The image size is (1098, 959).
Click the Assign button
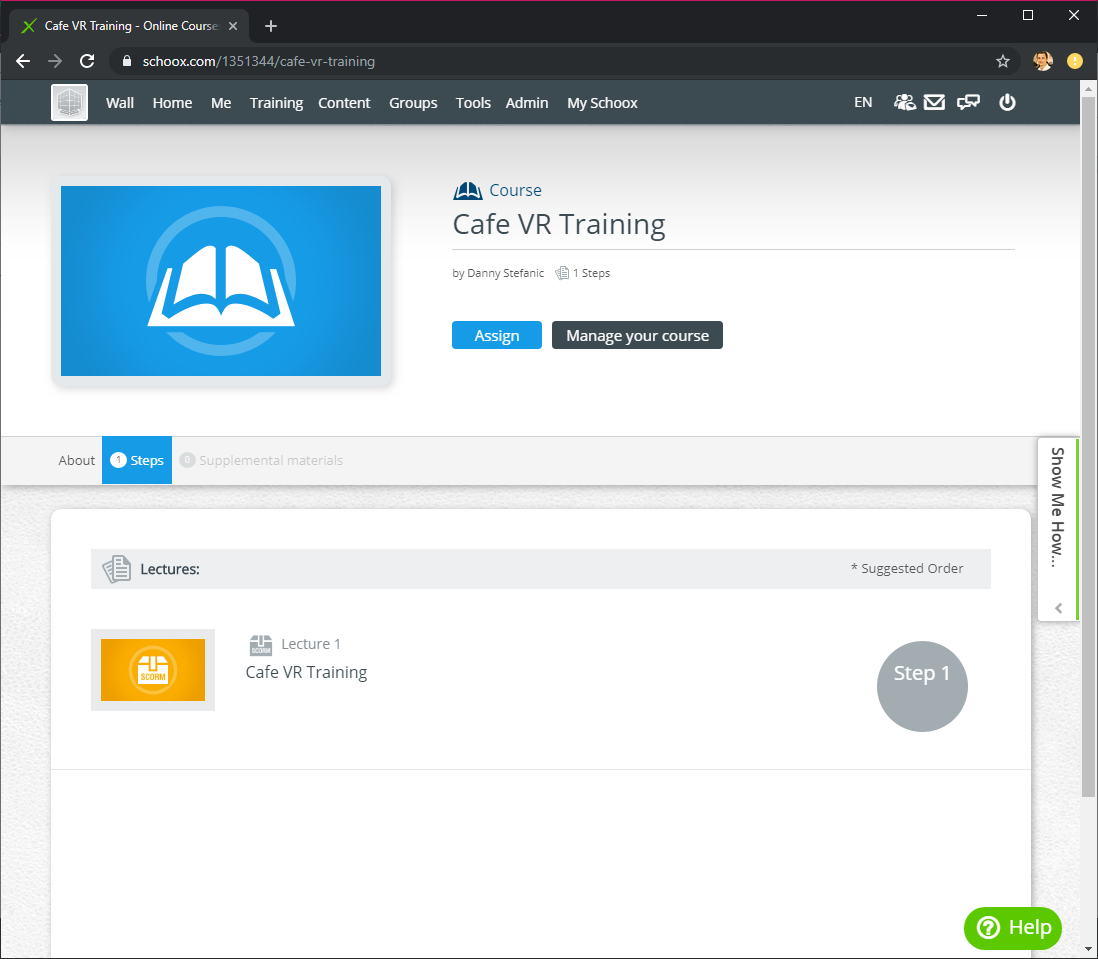pos(496,335)
